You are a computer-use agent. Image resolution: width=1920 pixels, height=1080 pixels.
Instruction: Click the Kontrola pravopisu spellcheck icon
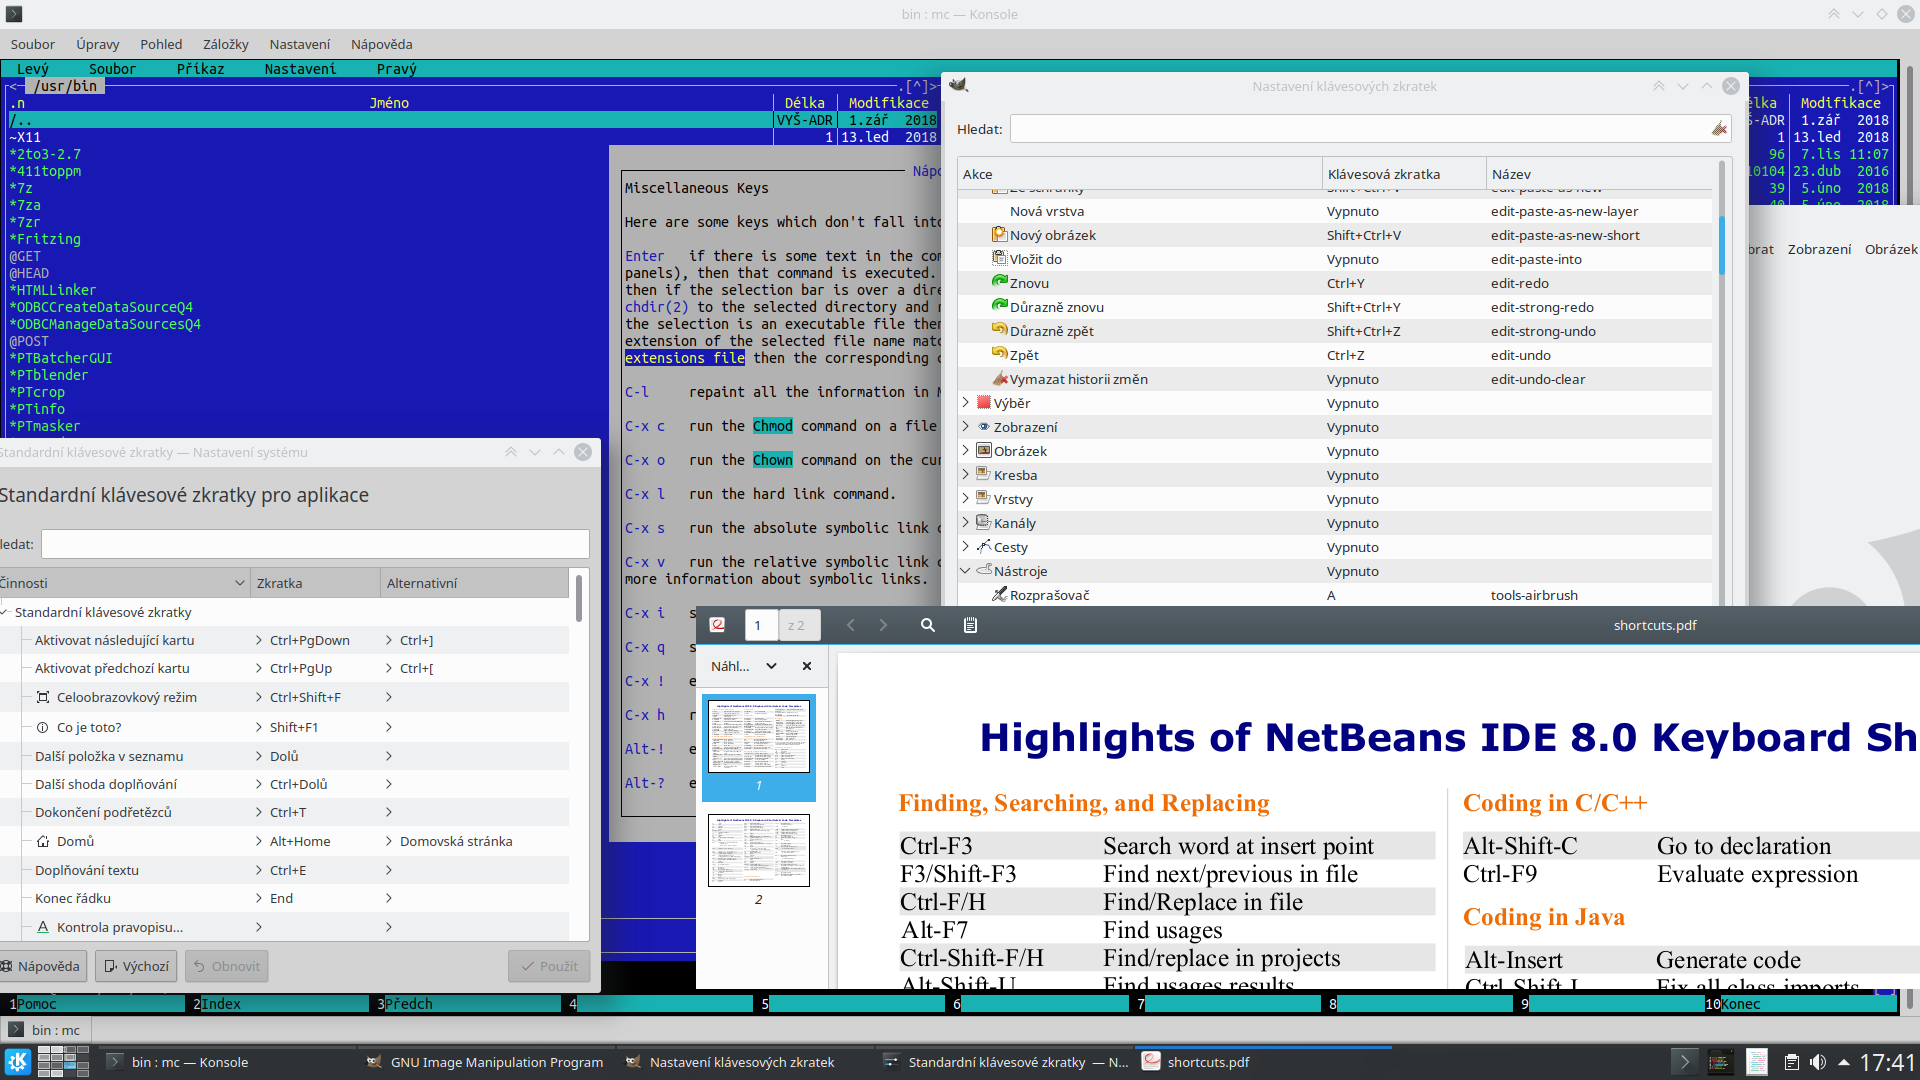pyautogui.click(x=43, y=927)
